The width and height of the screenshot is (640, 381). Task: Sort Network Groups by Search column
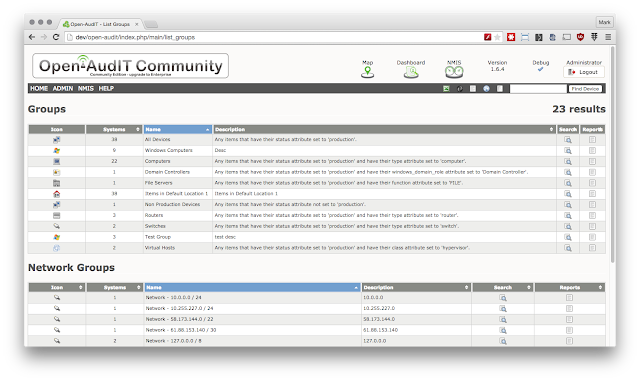tap(503, 287)
